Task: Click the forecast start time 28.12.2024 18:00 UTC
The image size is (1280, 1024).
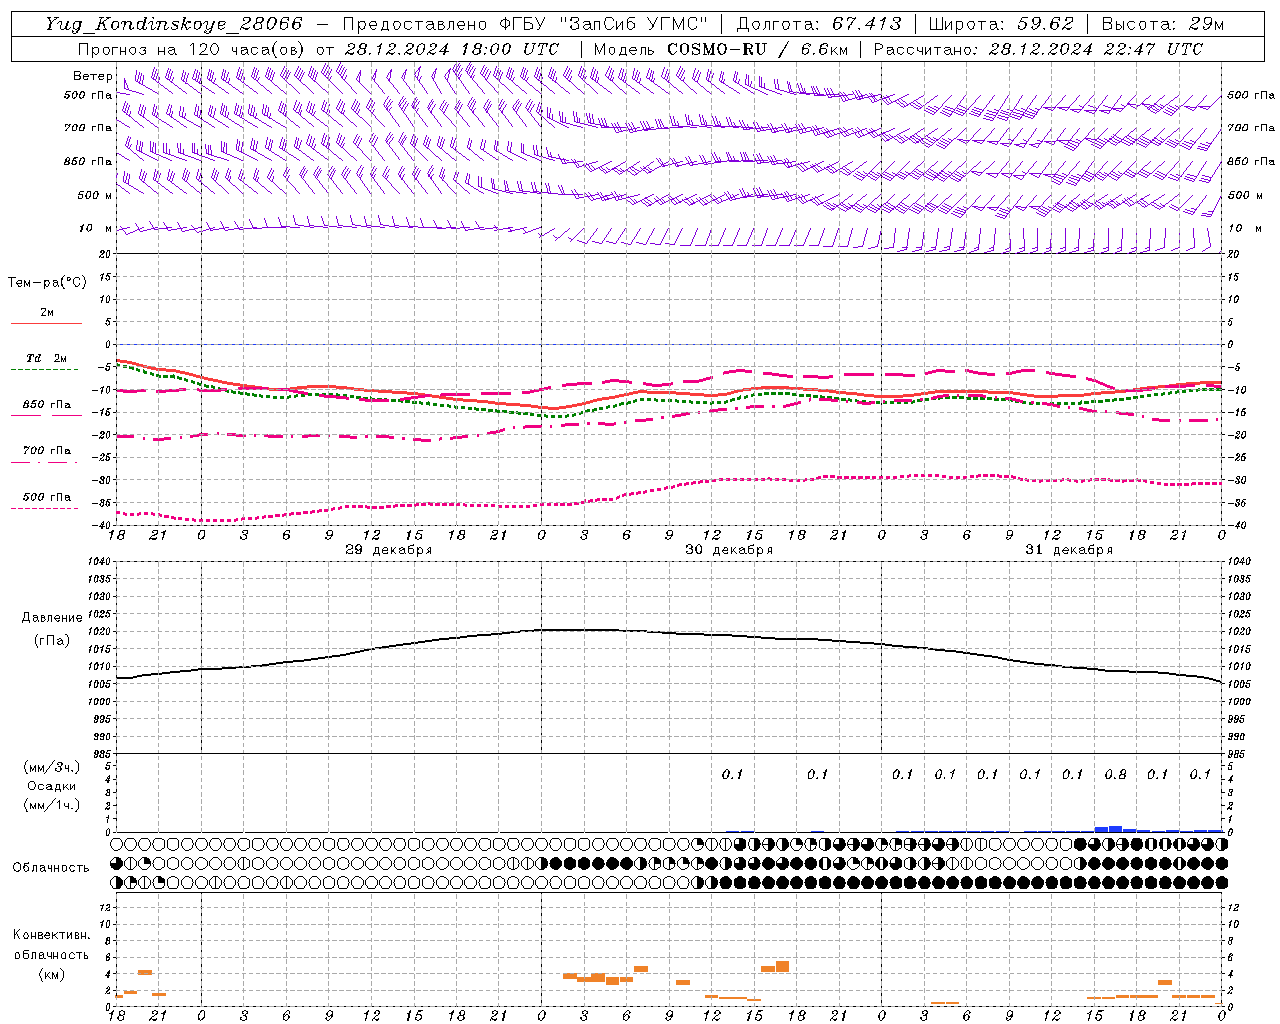Action: tap(452, 48)
